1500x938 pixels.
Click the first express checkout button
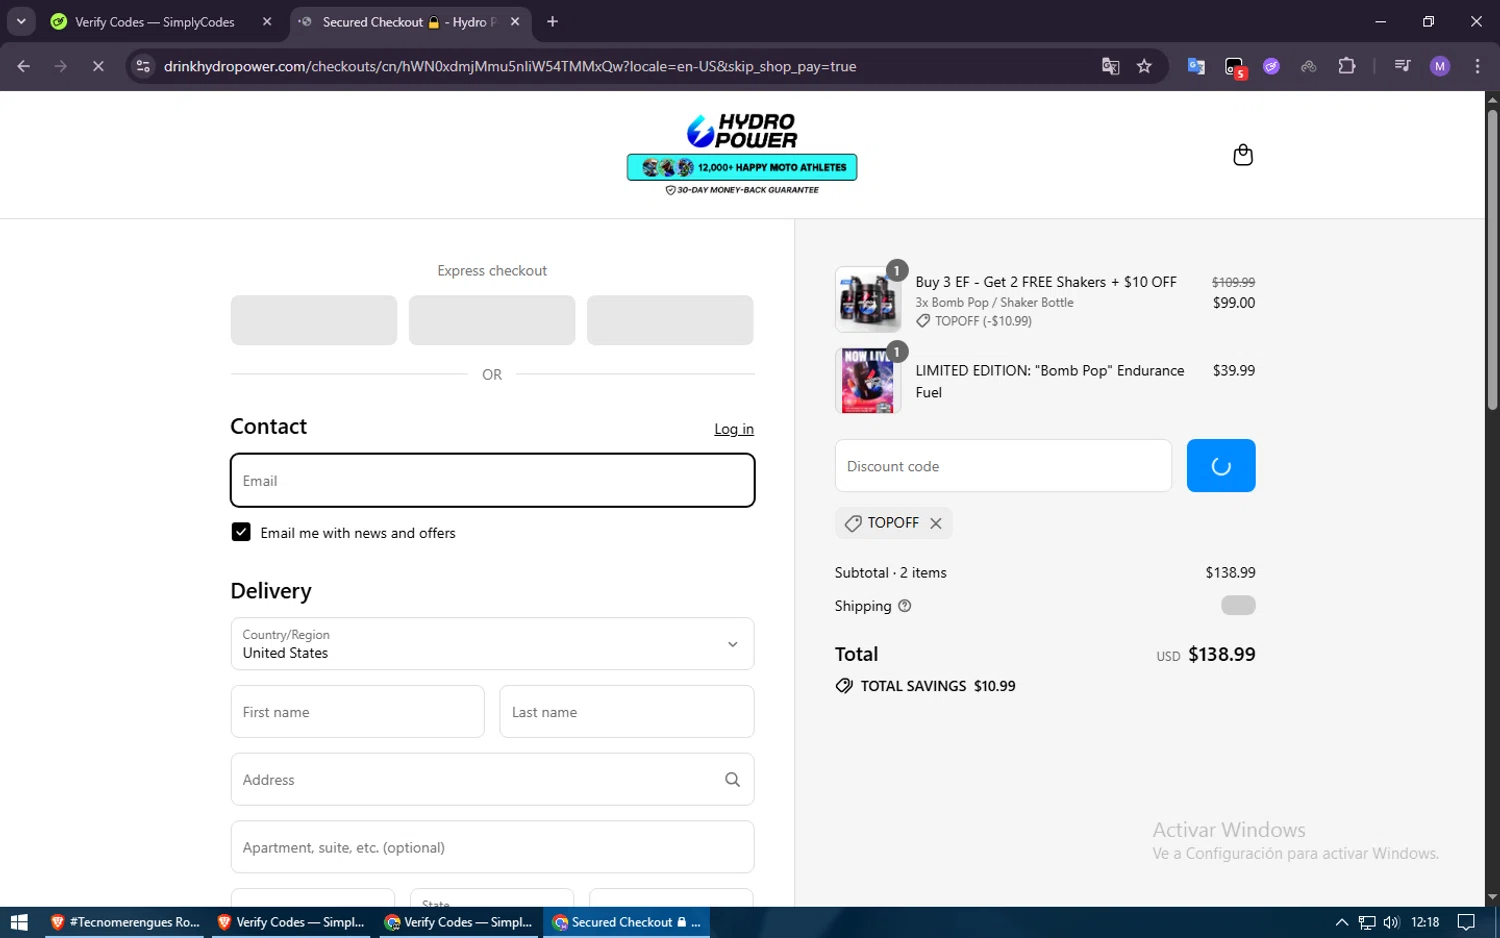pyautogui.click(x=314, y=320)
